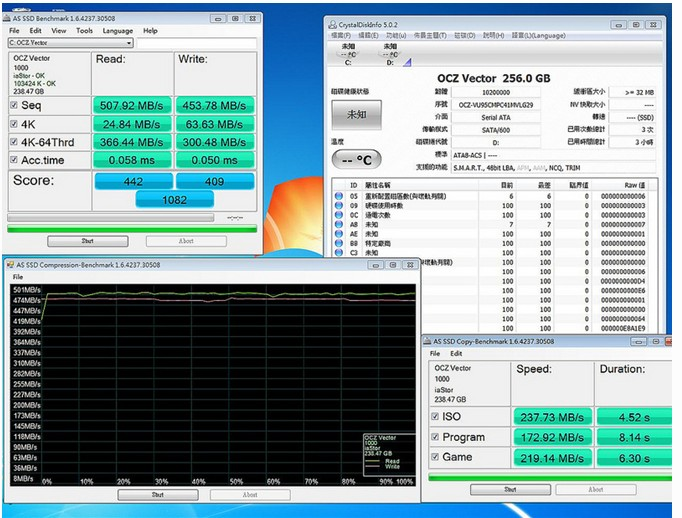
Task: Click the CrystalDiskInfo title bar icon
Action: coord(332,24)
